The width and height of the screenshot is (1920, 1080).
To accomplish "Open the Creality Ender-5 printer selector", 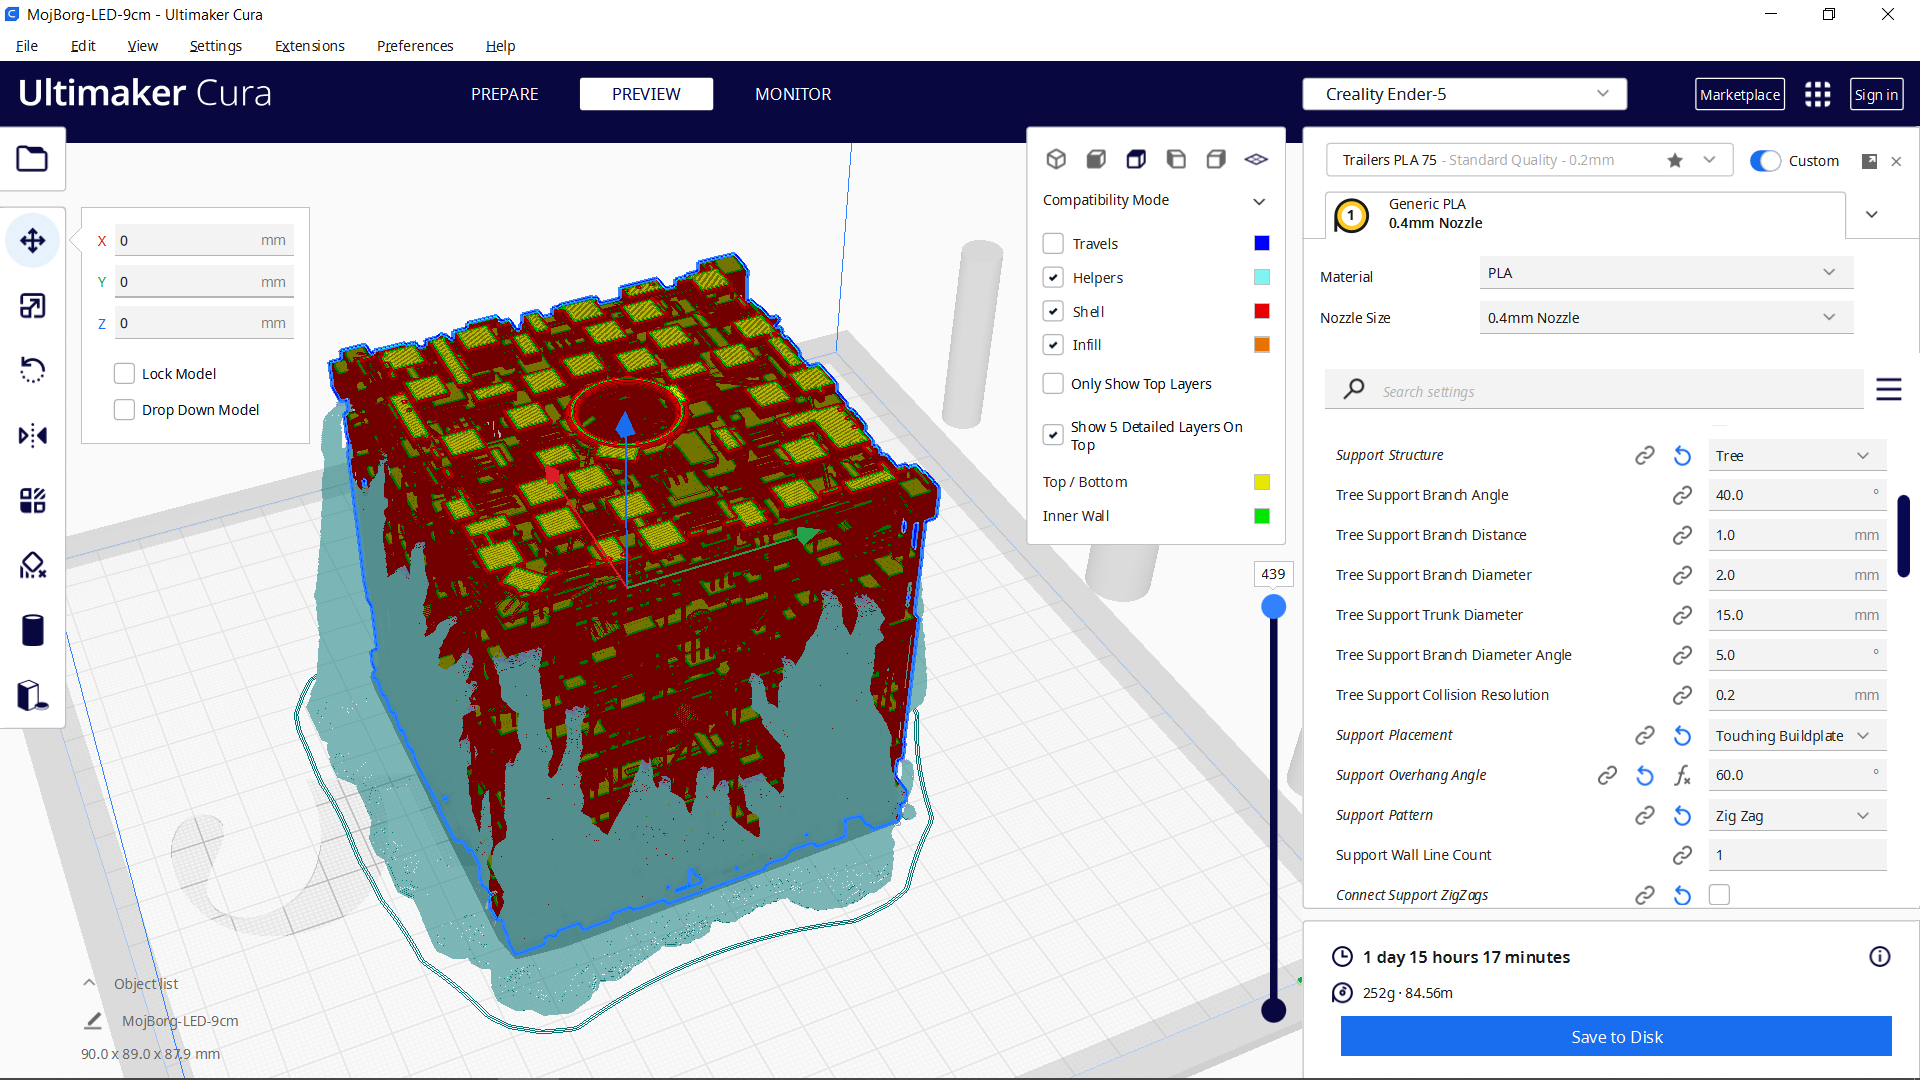I will coord(1463,93).
